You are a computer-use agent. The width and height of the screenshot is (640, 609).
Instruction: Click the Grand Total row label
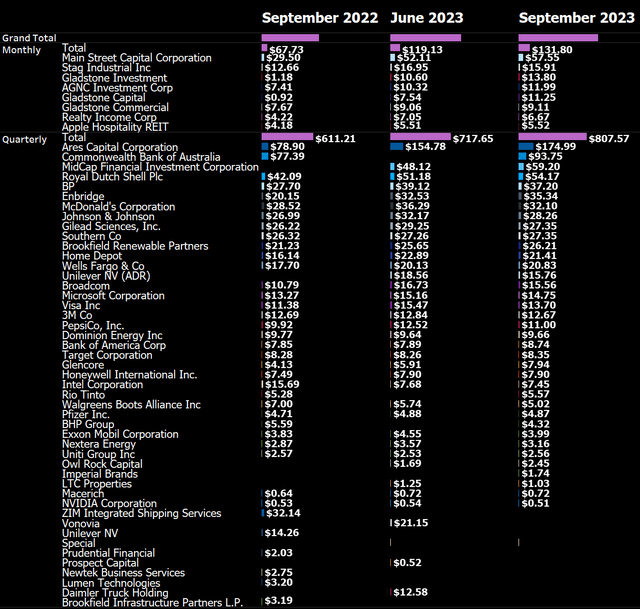coord(29,38)
